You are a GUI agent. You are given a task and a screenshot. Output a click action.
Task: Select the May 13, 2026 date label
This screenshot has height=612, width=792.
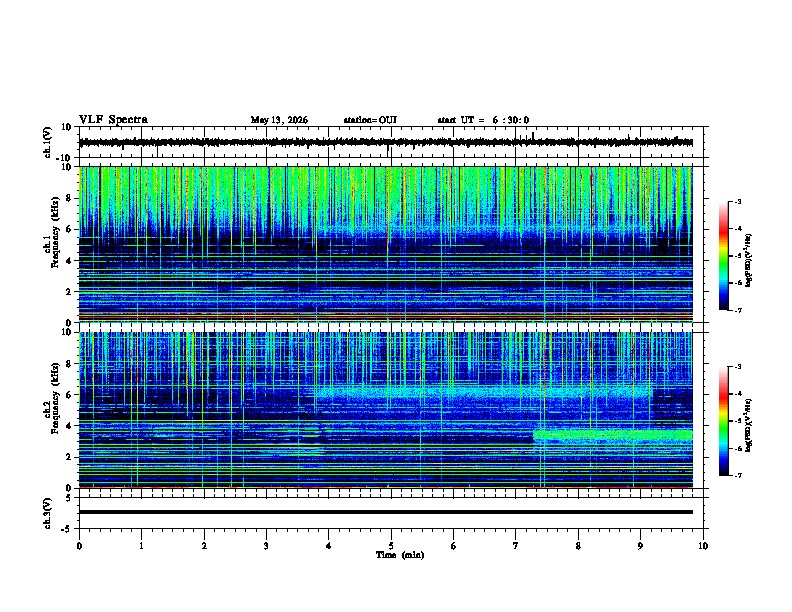(279, 120)
